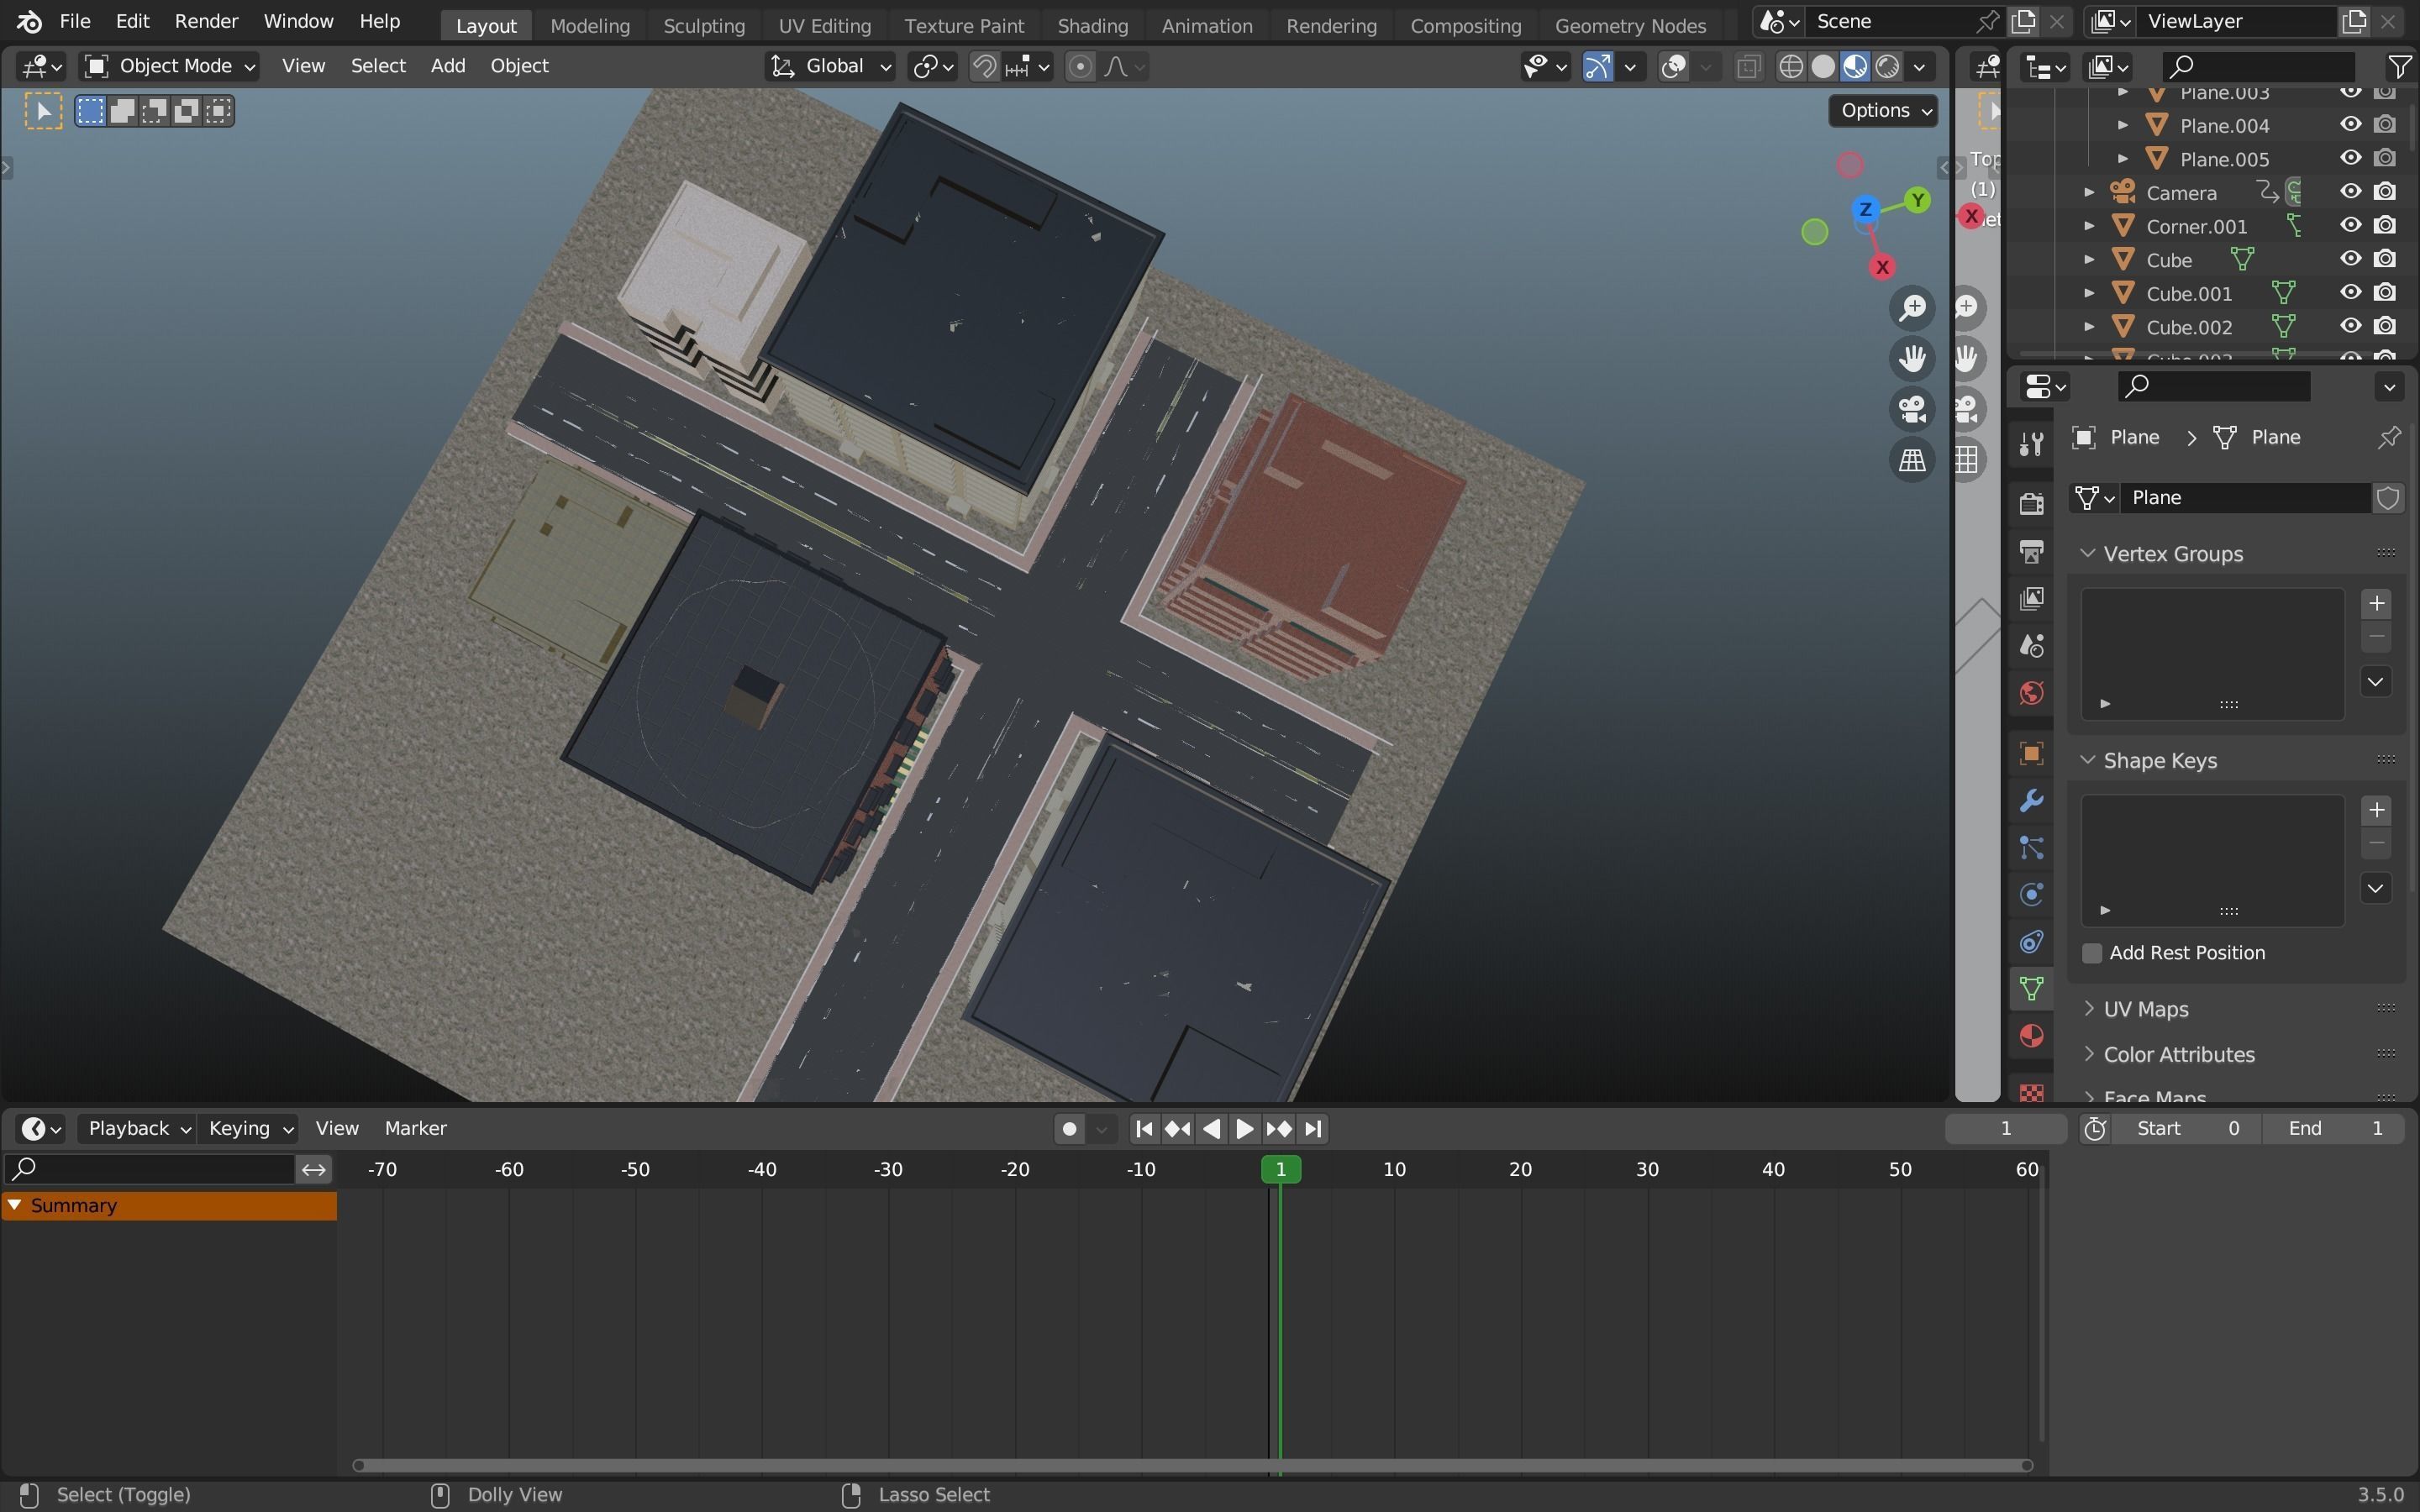2420x1512 pixels.
Task: Click the Play animation button
Action: tap(1244, 1129)
